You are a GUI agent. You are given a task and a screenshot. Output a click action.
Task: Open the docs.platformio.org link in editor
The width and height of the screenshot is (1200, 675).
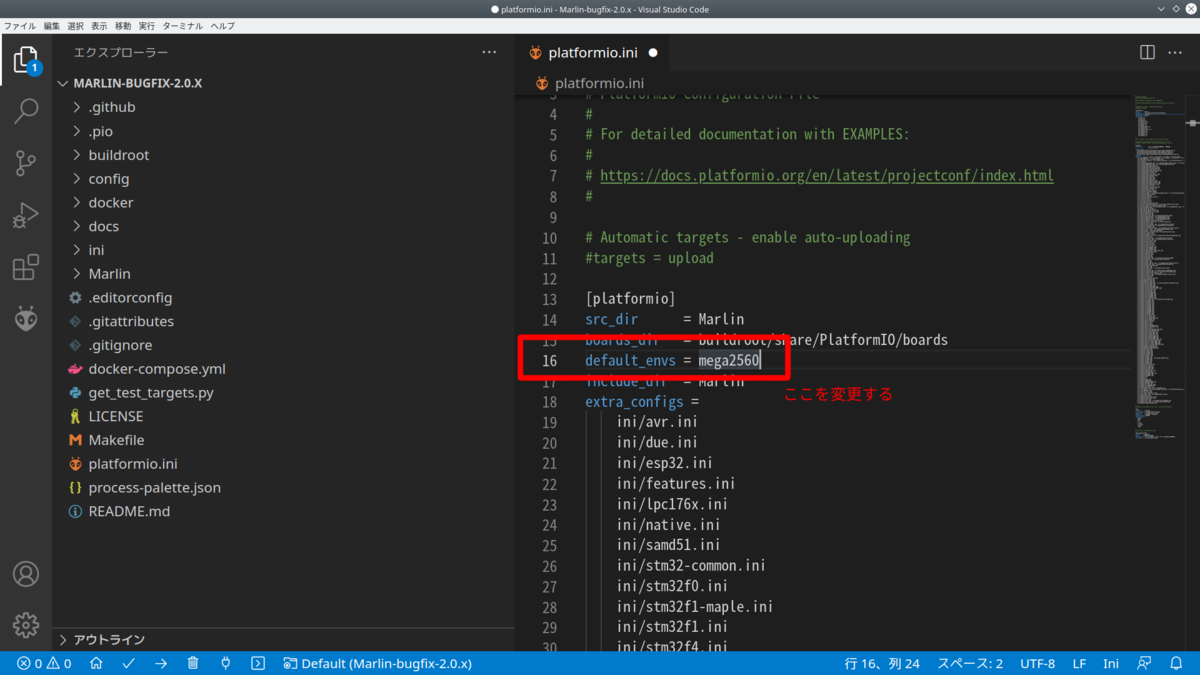(x=826, y=175)
